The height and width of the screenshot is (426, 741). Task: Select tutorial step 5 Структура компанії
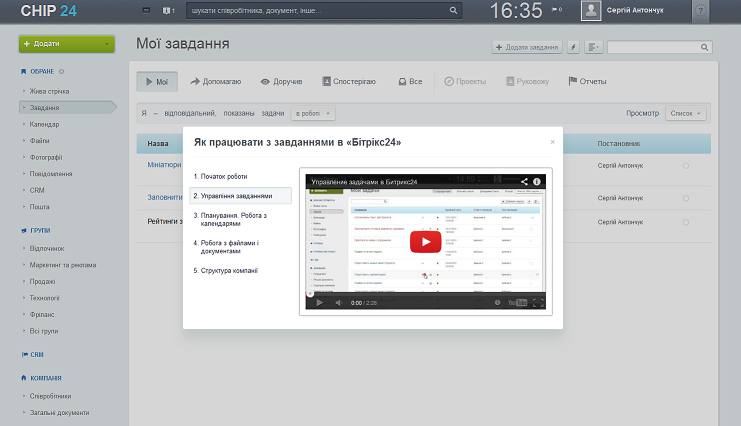pyautogui.click(x=225, y=271)
